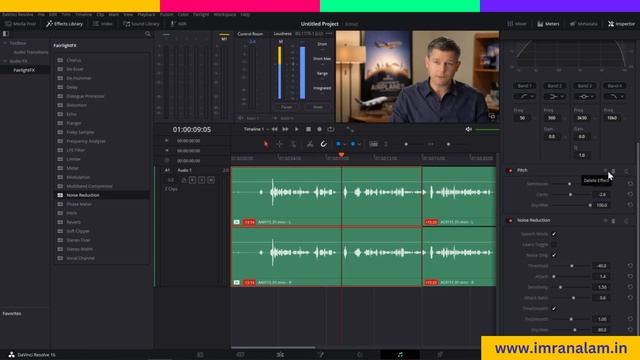
Task: Open the Band 4 filter shape dropdown
Action: [614, 96]
